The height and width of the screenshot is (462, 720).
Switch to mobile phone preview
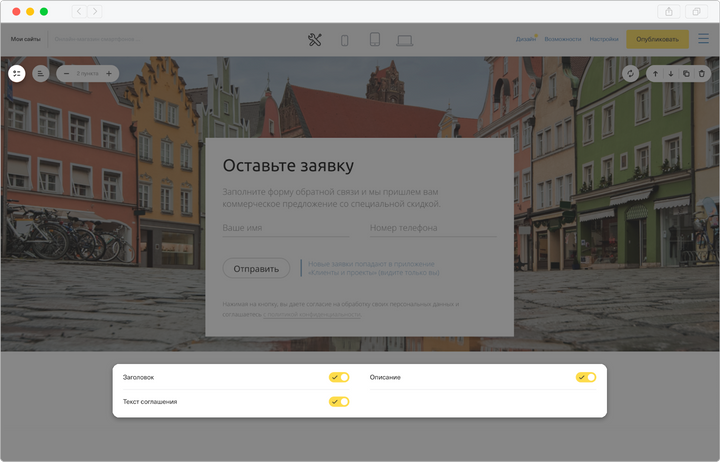click(x=344, y=40)
